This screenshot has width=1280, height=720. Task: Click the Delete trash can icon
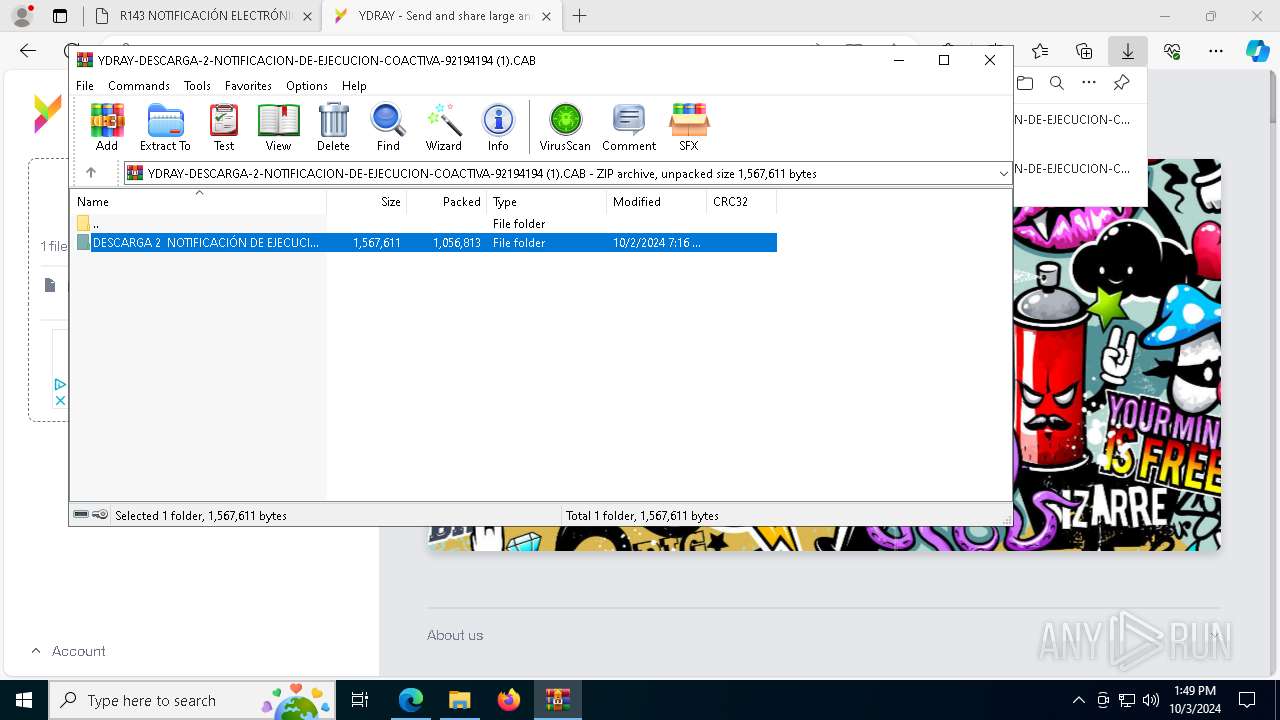click(x=333, y=127)
